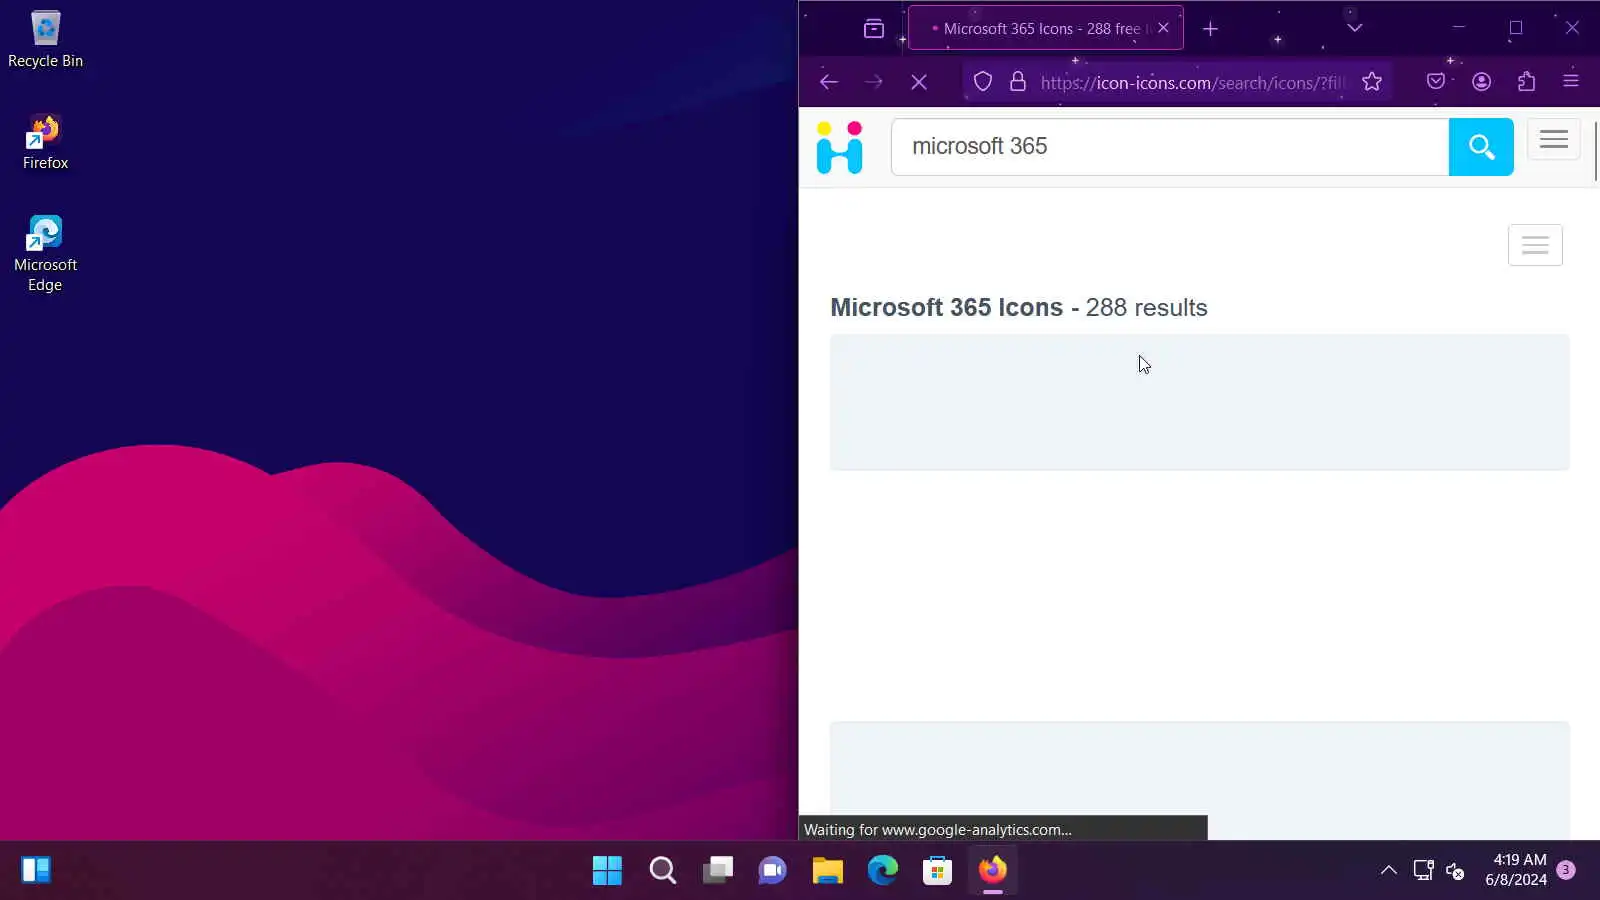1600x900 pixels.
Task: Open the Recycle Bin desktop icon
Action: pyautogui.click(x=45, y=40)
